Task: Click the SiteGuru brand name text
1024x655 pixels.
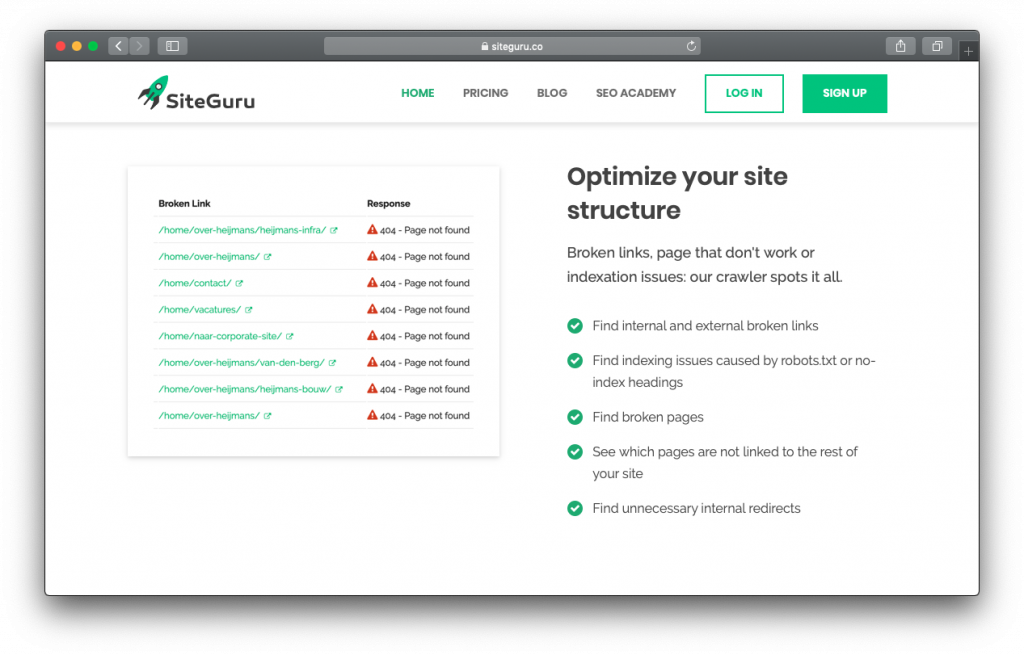Action: coord(210,101)
